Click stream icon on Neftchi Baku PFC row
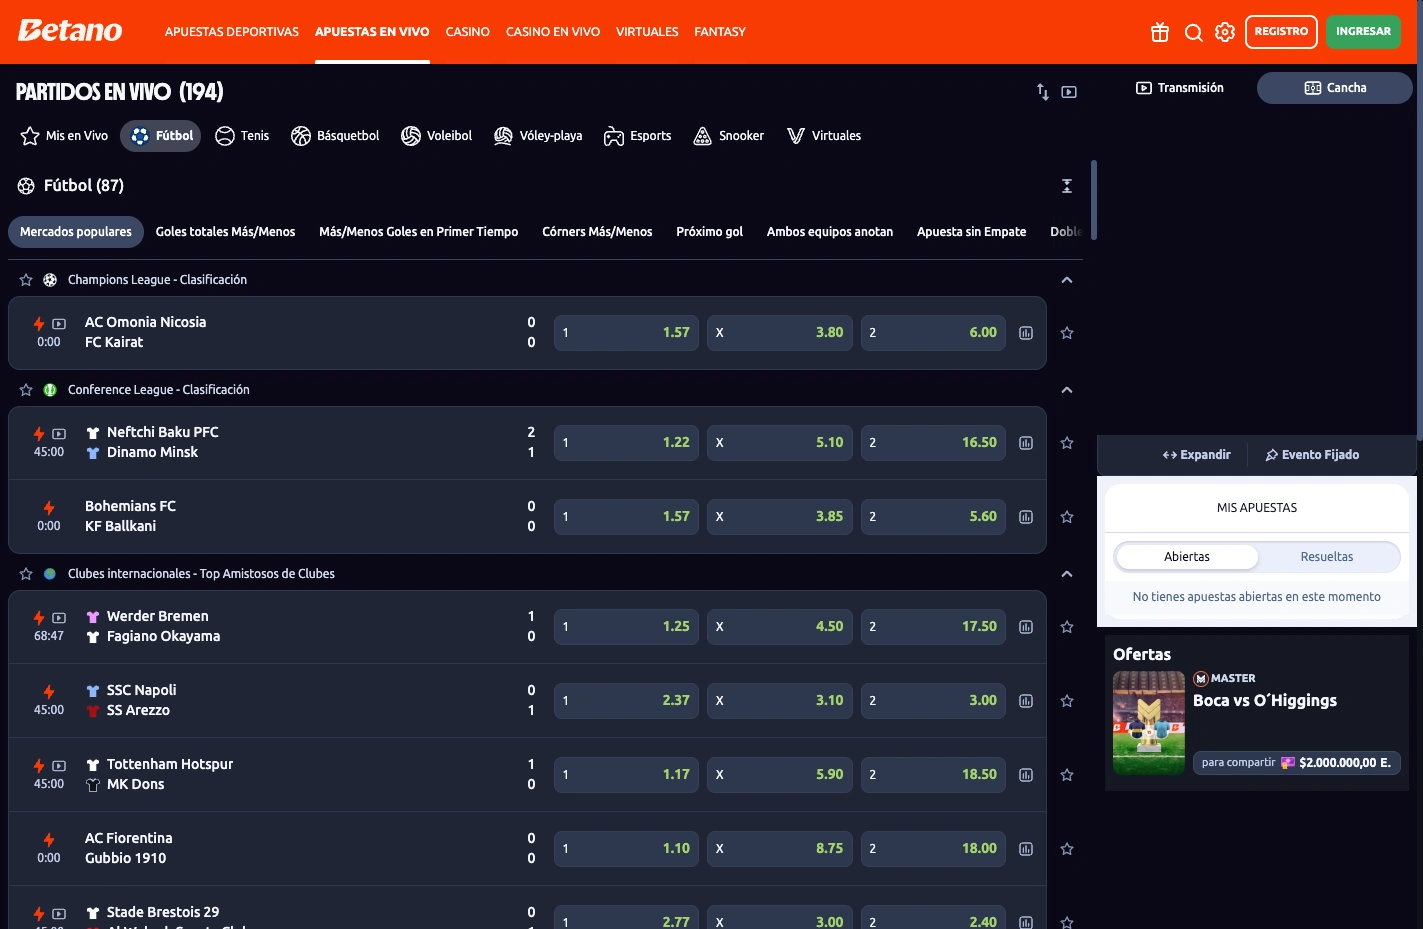The image size is (1423, 929). tap(59, 434)
